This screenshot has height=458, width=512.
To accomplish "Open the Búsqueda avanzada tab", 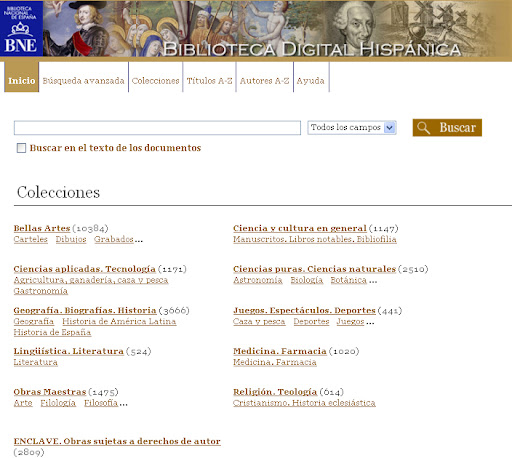I will [x=83, y=81].
